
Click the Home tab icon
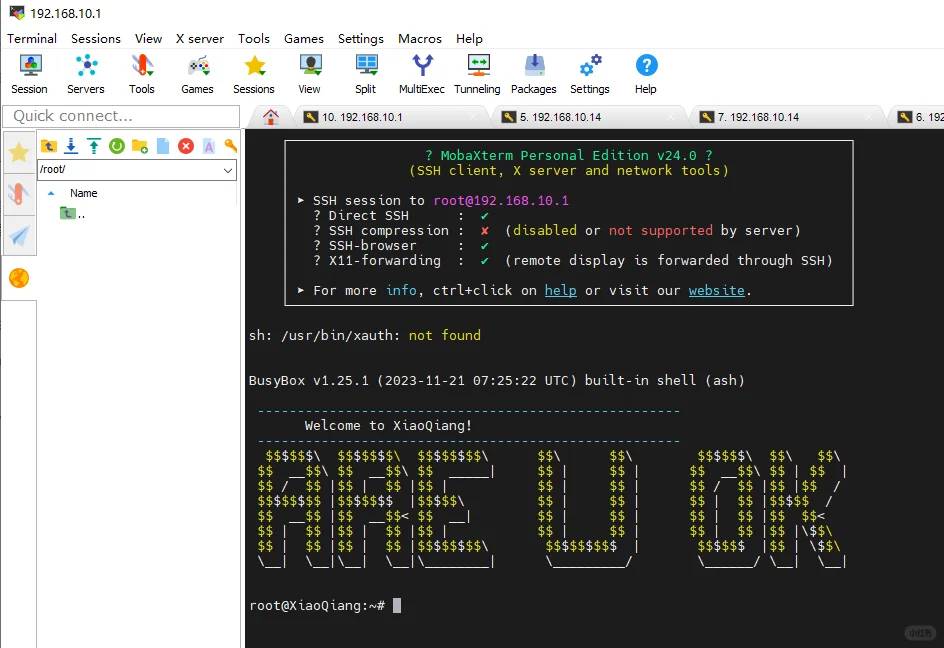[x=271, y=117]
